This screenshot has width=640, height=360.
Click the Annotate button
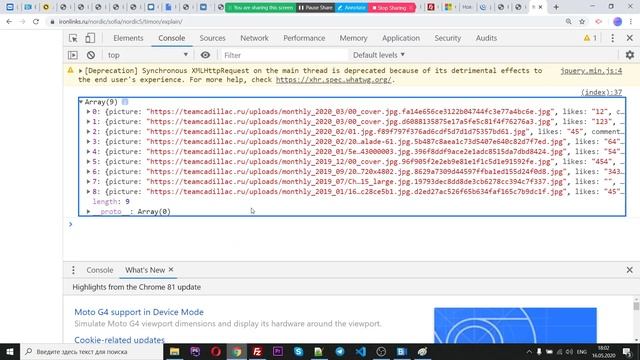351,7
